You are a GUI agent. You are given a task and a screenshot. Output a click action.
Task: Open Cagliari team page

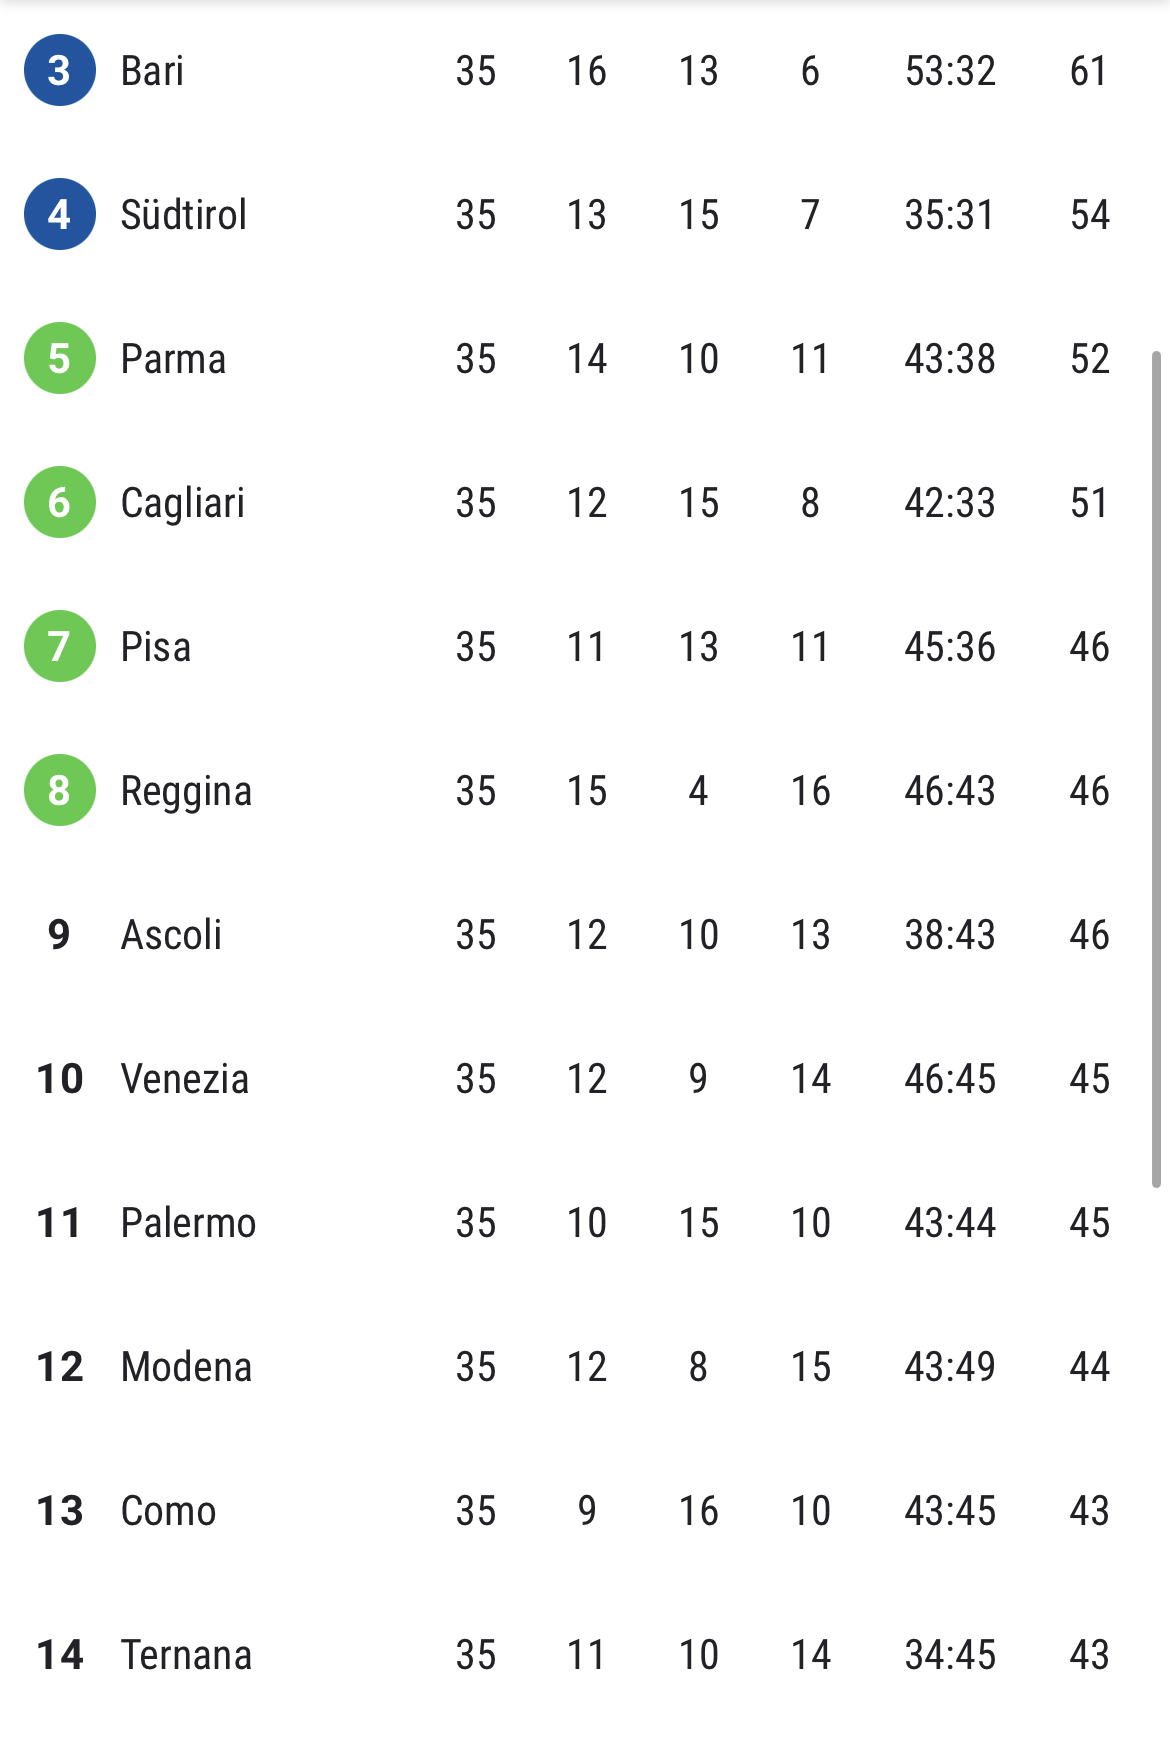coord(183,503)
